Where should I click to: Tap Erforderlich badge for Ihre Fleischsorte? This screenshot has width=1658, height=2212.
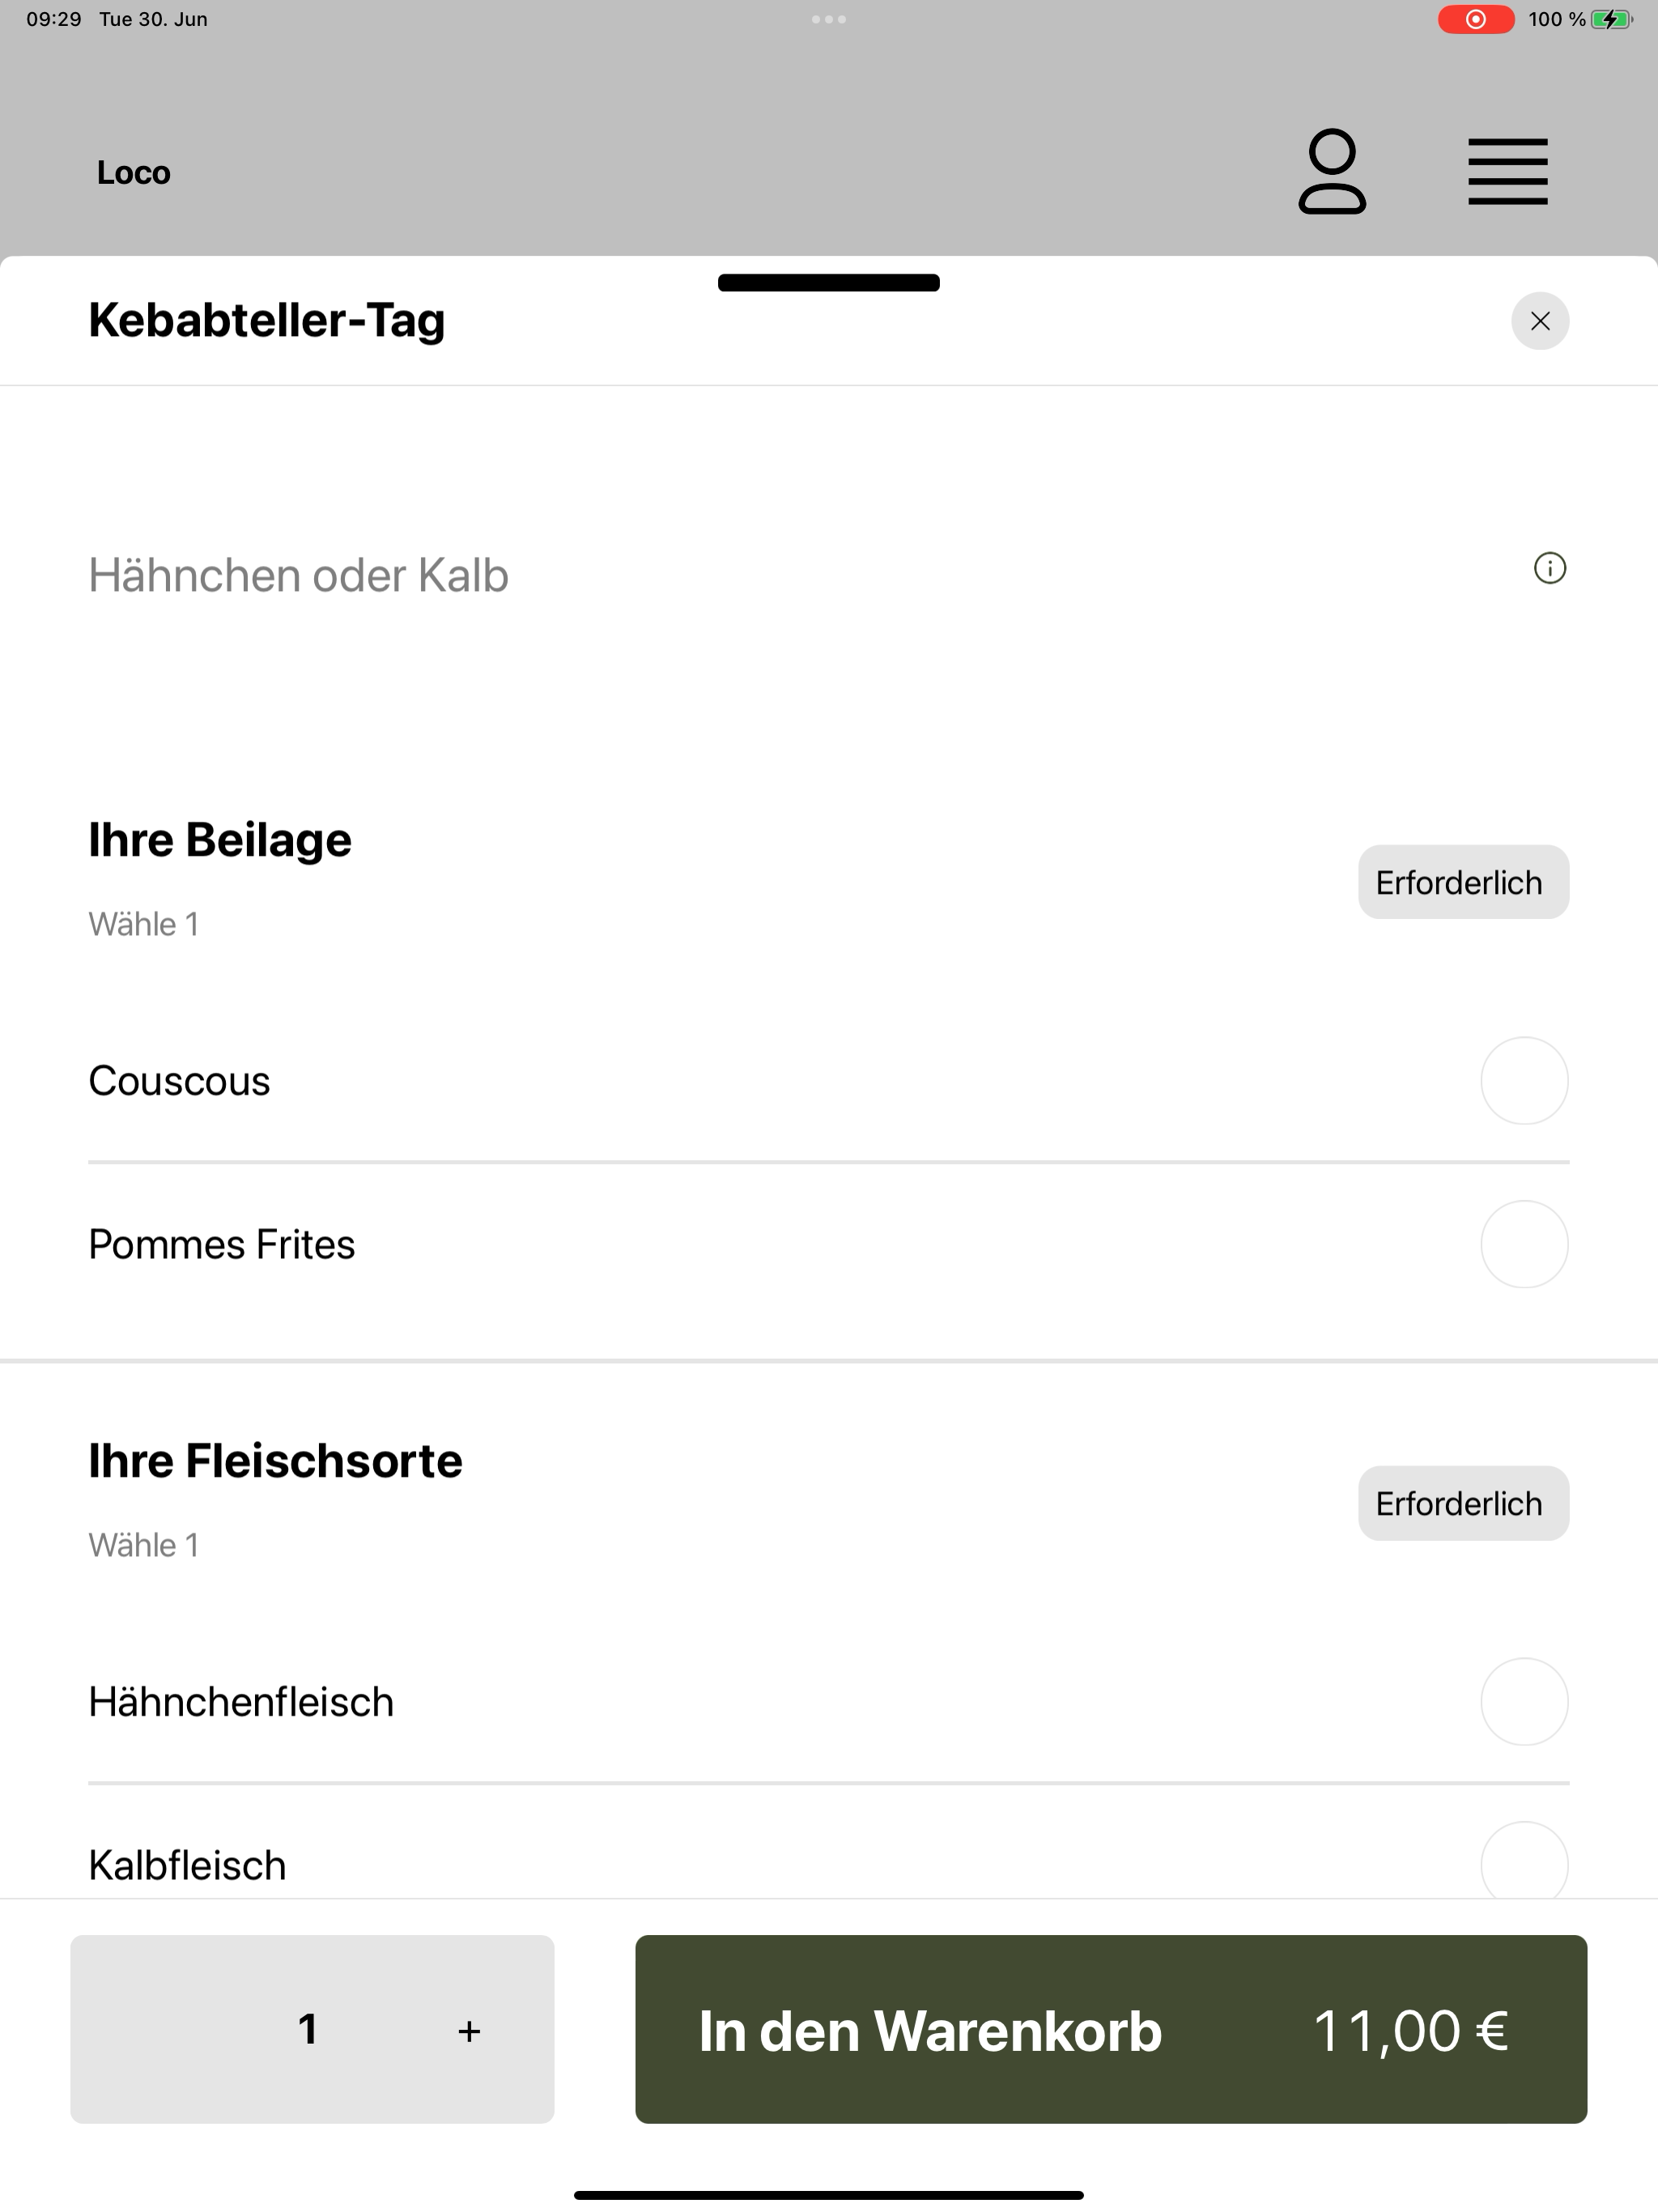click(1463, 1503)
